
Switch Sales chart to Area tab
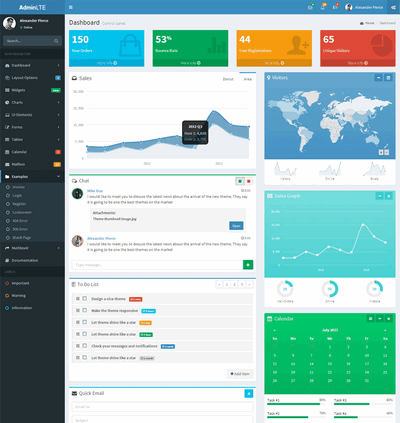(x=248, y=79)
